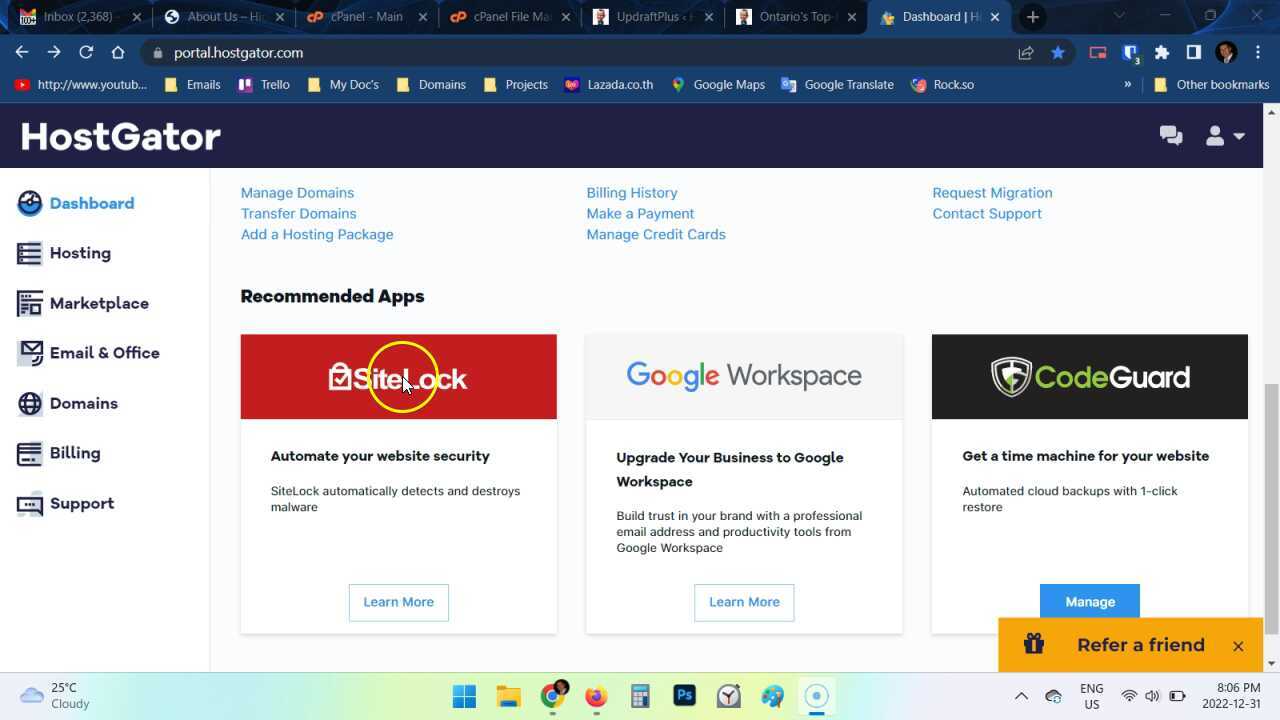
Task: Open the Support sidebar icon
Action: point(30,503)
